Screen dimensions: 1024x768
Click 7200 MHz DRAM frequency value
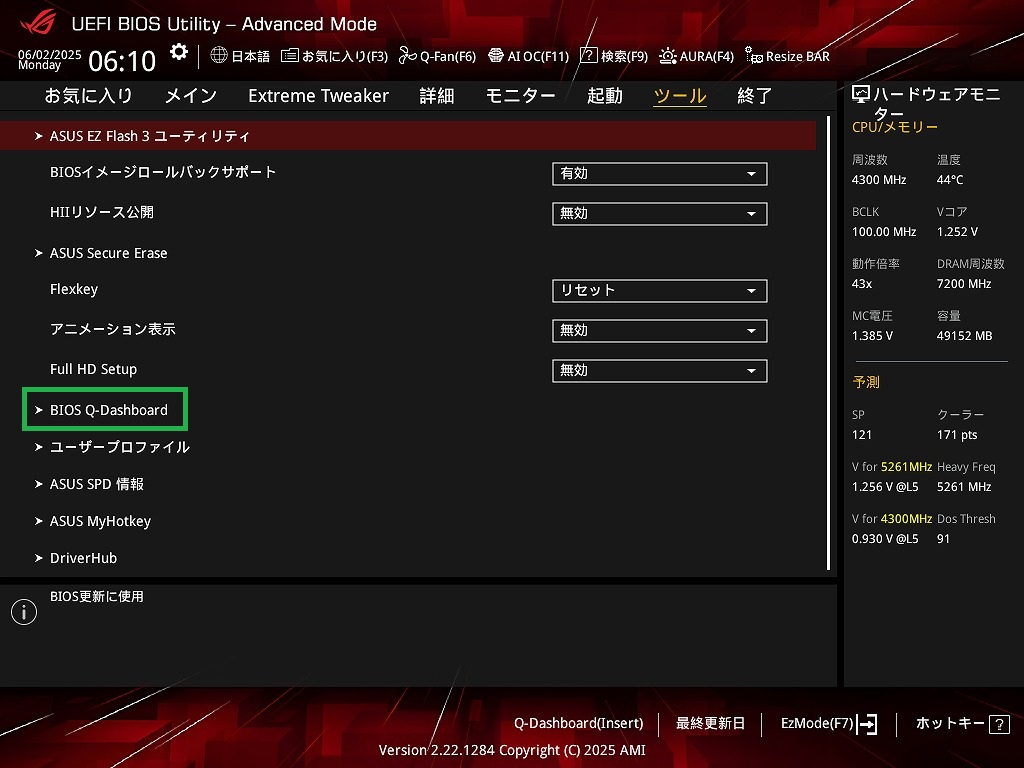tap(964, 284)
